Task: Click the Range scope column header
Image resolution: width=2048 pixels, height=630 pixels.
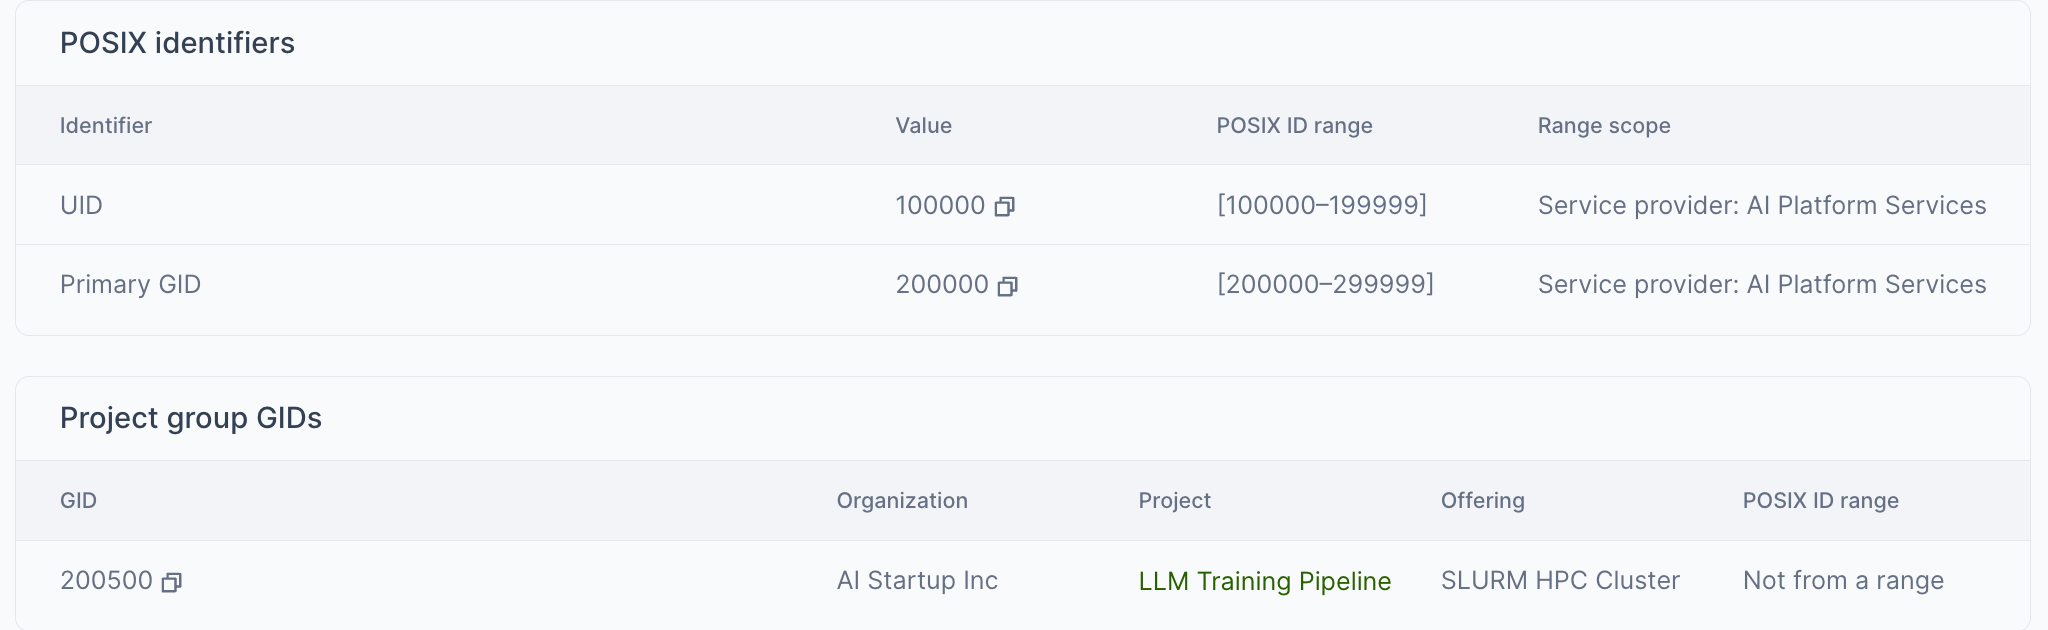Action: (x=1604, y=126)
